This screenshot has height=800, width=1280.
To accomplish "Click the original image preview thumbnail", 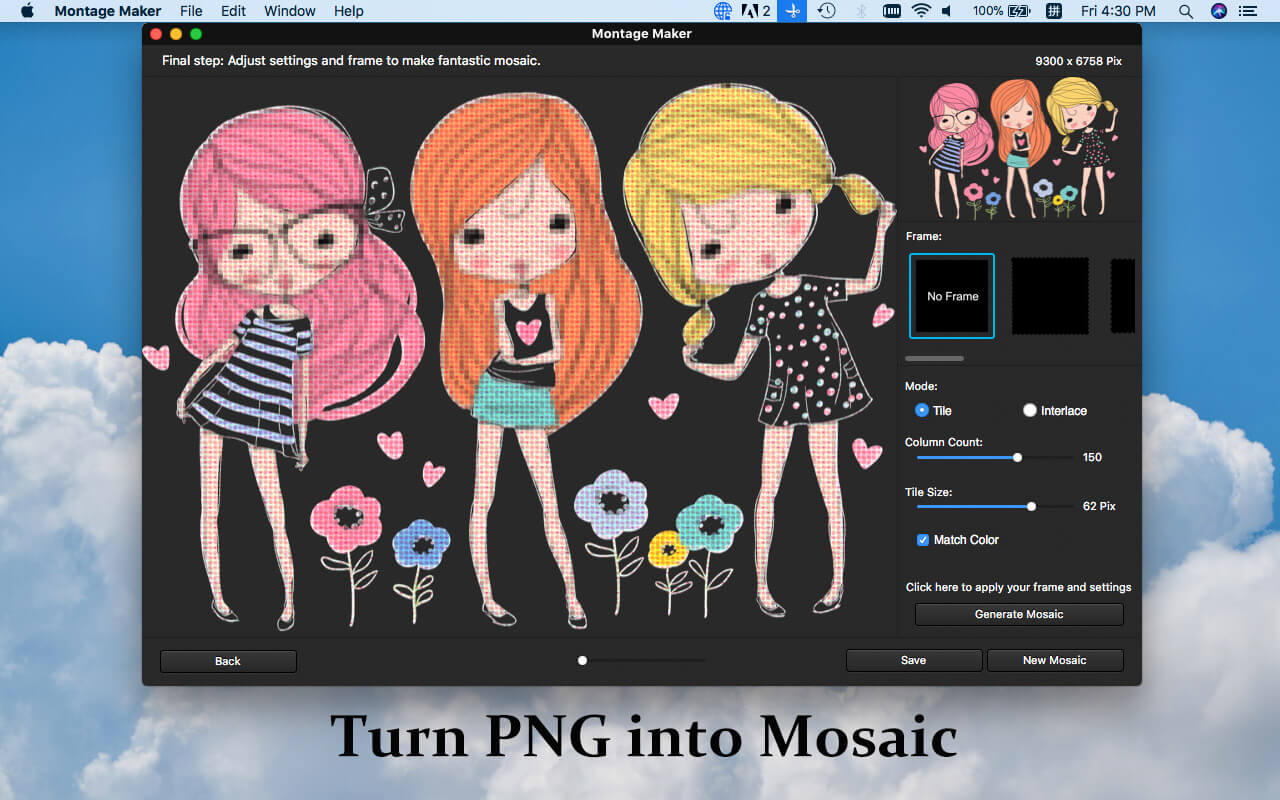I will (1019, 148).
